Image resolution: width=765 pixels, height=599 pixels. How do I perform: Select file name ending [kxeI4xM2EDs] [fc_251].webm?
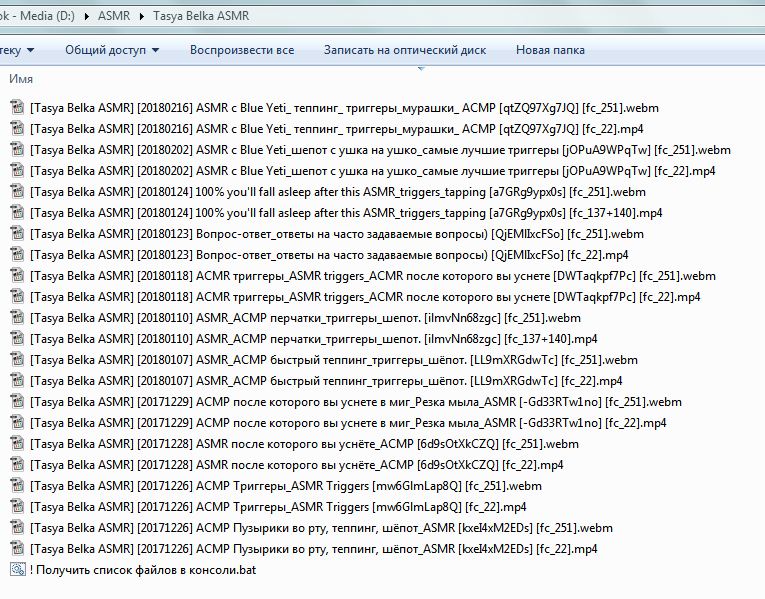[322, 528]
